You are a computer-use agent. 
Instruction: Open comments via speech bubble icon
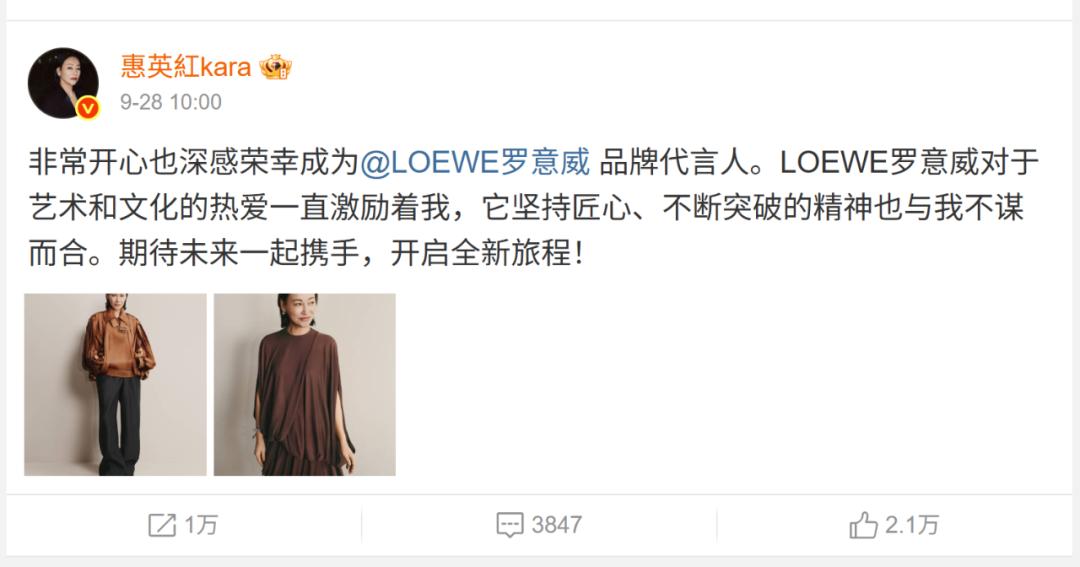[510, 525]
